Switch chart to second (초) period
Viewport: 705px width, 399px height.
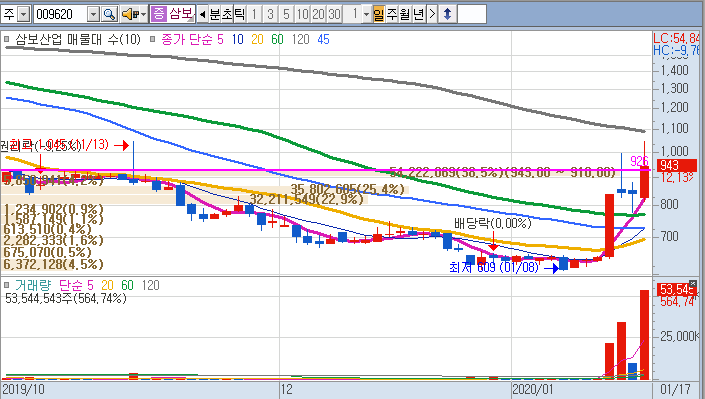tap(227, 14)
